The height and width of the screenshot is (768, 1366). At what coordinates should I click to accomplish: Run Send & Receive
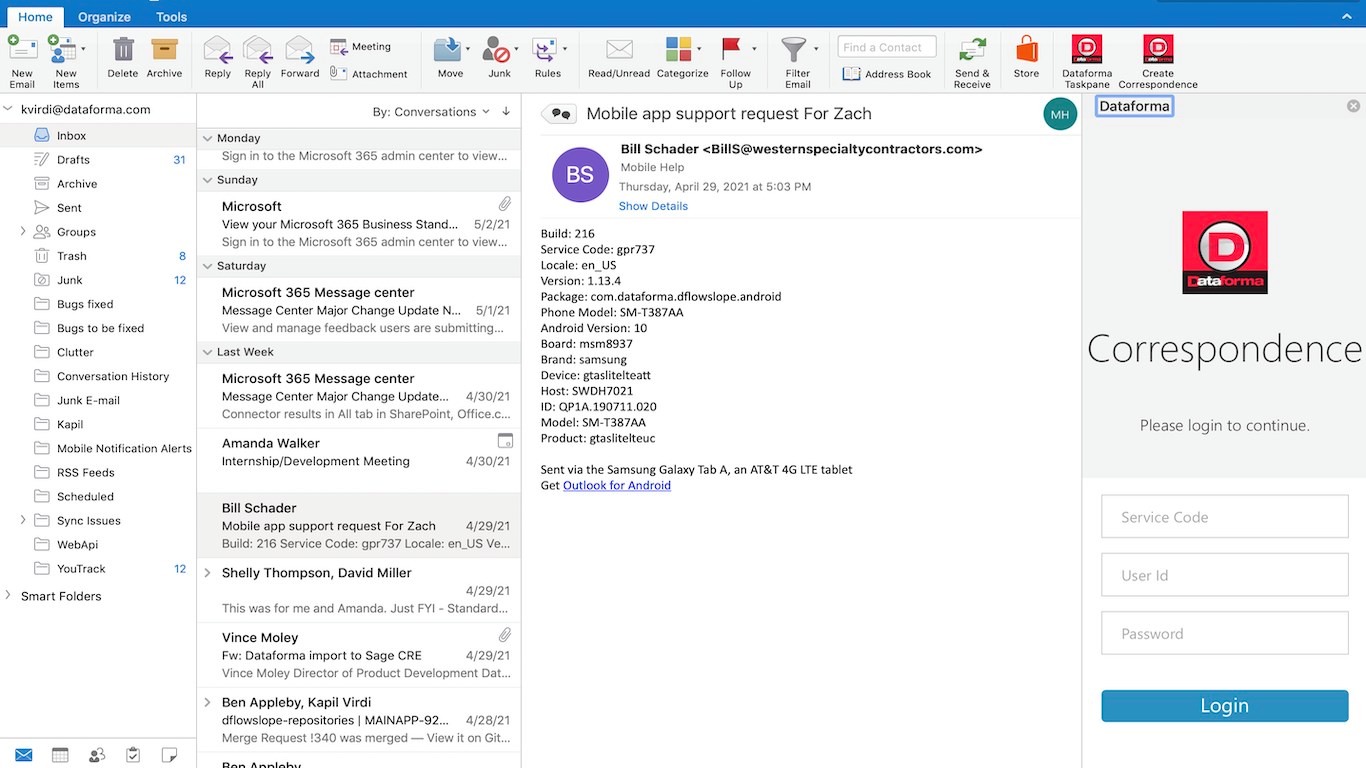pyautogui.click(x=972, y=62)
